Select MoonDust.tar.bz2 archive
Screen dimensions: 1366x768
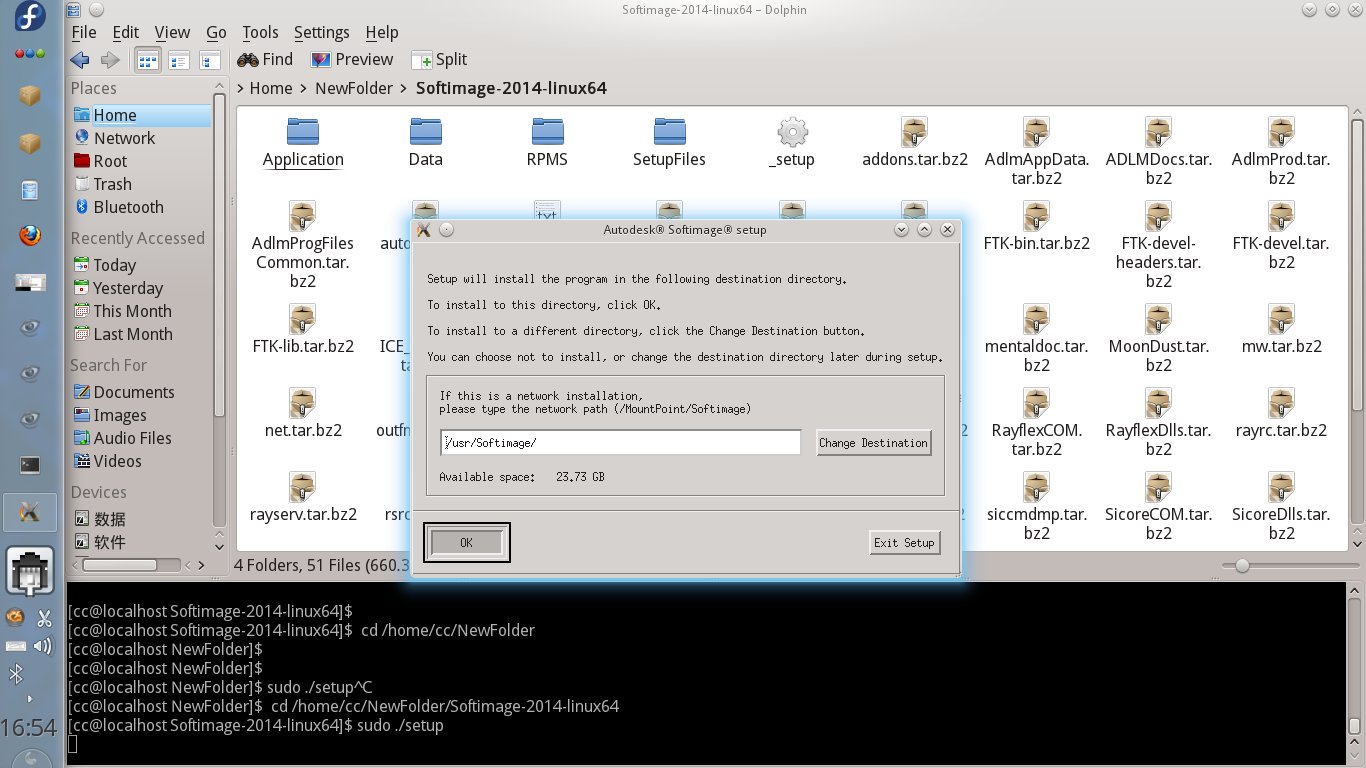click(1159, 340)
